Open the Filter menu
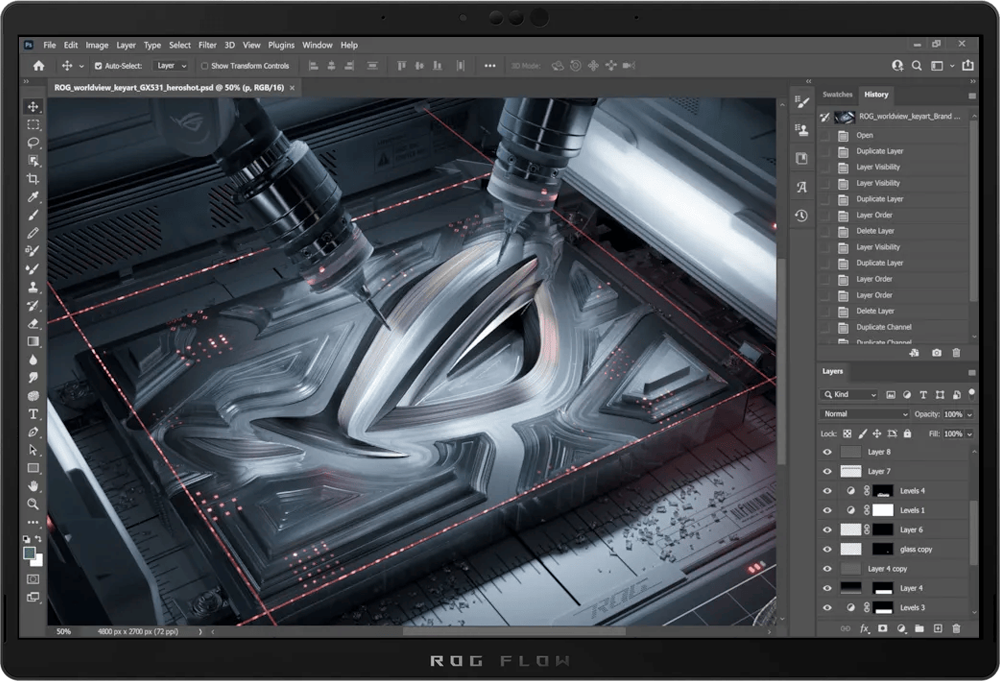The width and height of the screenshot is (1000, 682). [207, 45]
